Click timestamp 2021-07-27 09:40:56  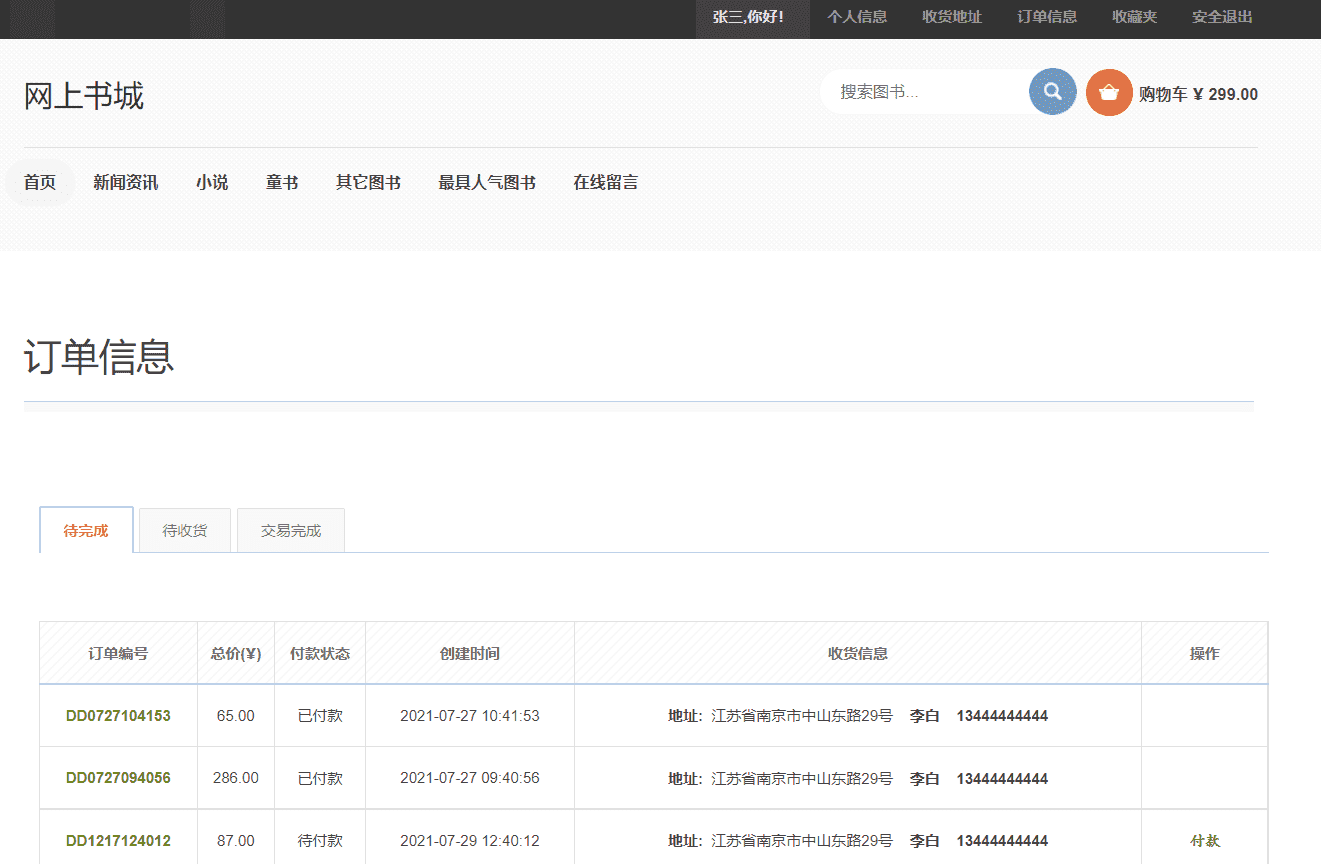[x=470, y=778]
